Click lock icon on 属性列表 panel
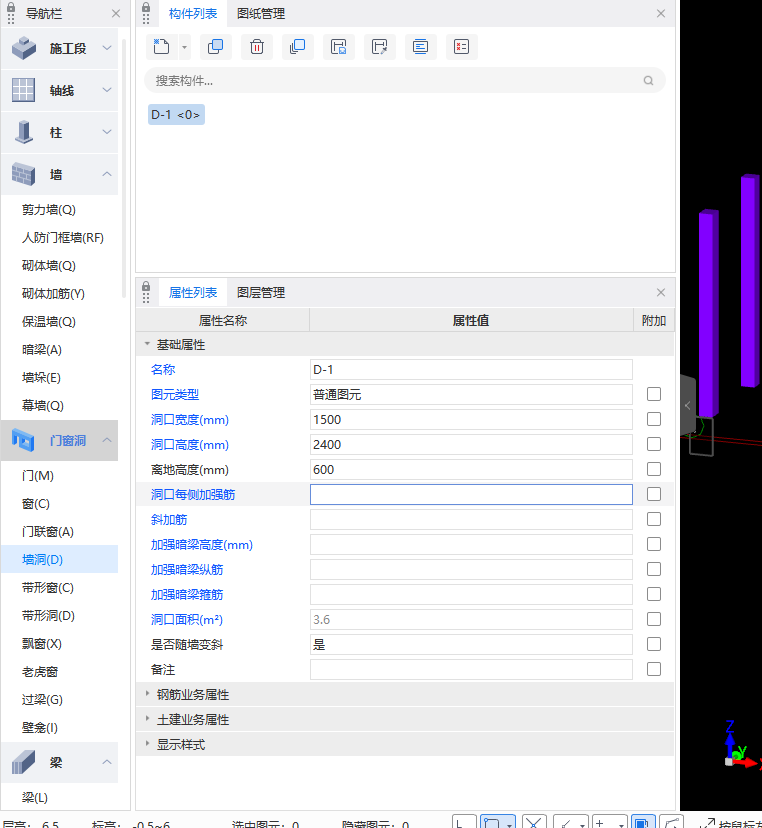This screenshot has width=762, height=828. click(x=146, y=287)
